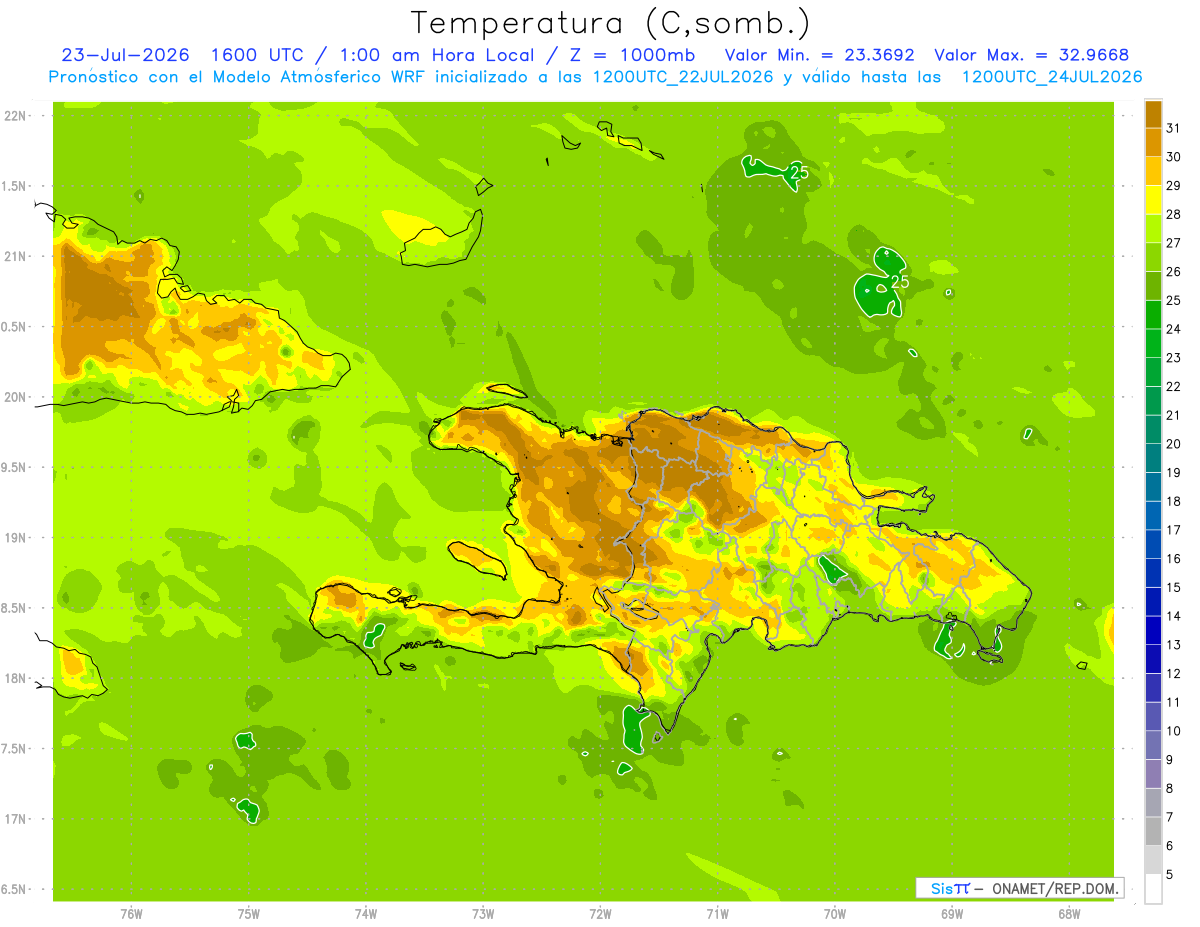Viewport: 1200px width, 927px height.
Task: Click the legend swatch between 26 and 27
Action: click(x=1153, y=257)
